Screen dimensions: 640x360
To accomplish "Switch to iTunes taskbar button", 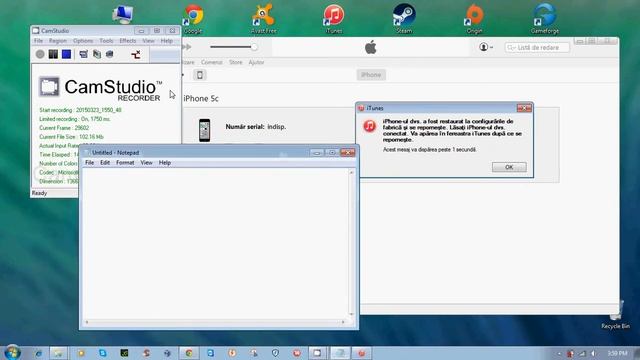I will [361, 353].
